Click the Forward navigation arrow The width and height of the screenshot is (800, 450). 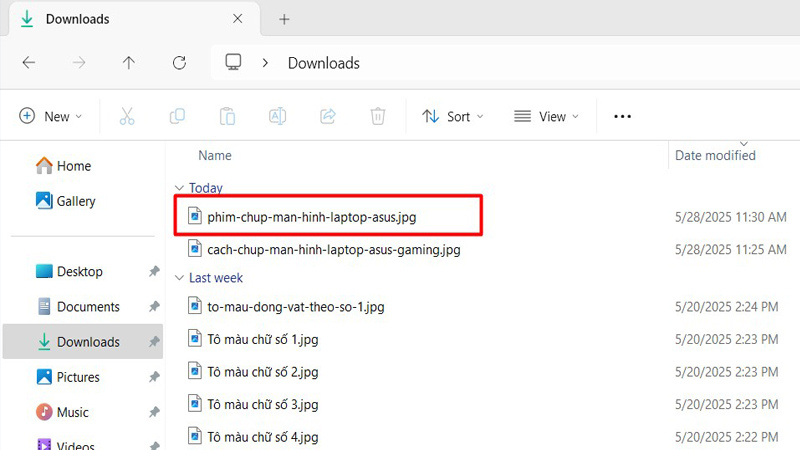[x=79, y=63]
